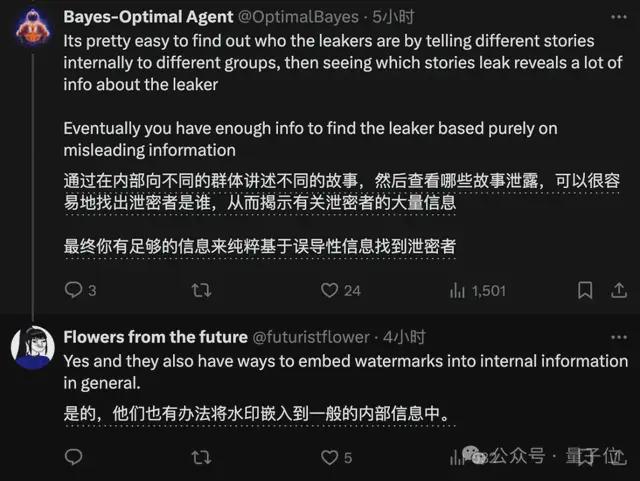This screenshot has width=640, height=481.
Task: Share the Bayes-Optimal Agent tweet
Action: (619, 290)
